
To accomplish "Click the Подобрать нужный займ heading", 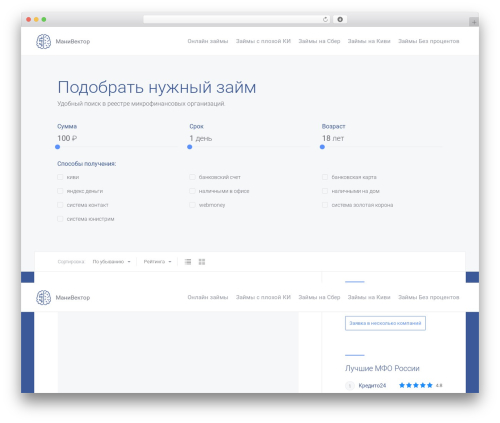I will pos(157,88).
